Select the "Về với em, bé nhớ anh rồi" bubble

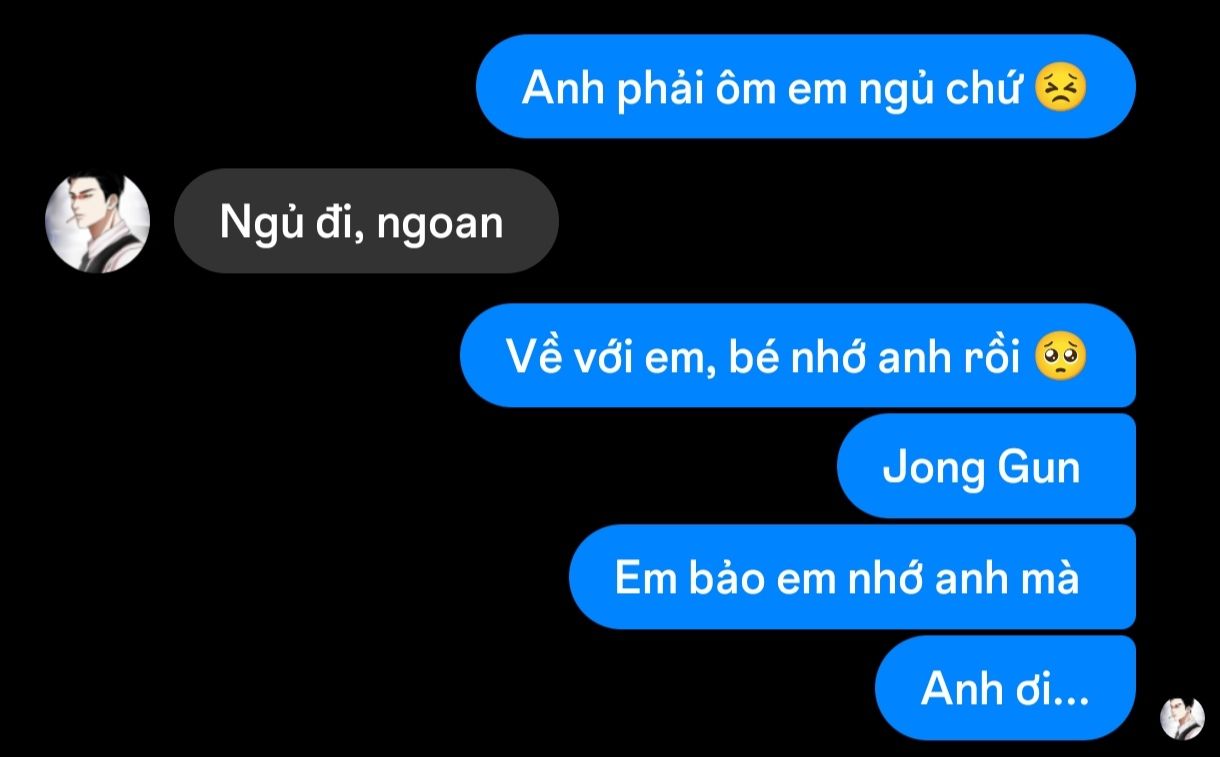tap(798, 355)
